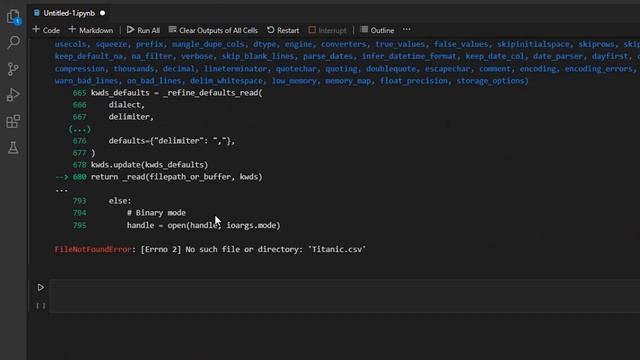Clear Outputs of All Cells
Screen dimensions: 640x360
213,30
